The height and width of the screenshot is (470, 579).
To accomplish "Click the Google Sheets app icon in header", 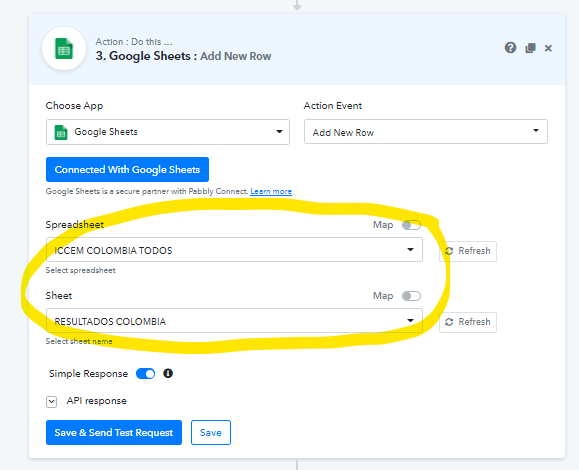I will [64, 49].
